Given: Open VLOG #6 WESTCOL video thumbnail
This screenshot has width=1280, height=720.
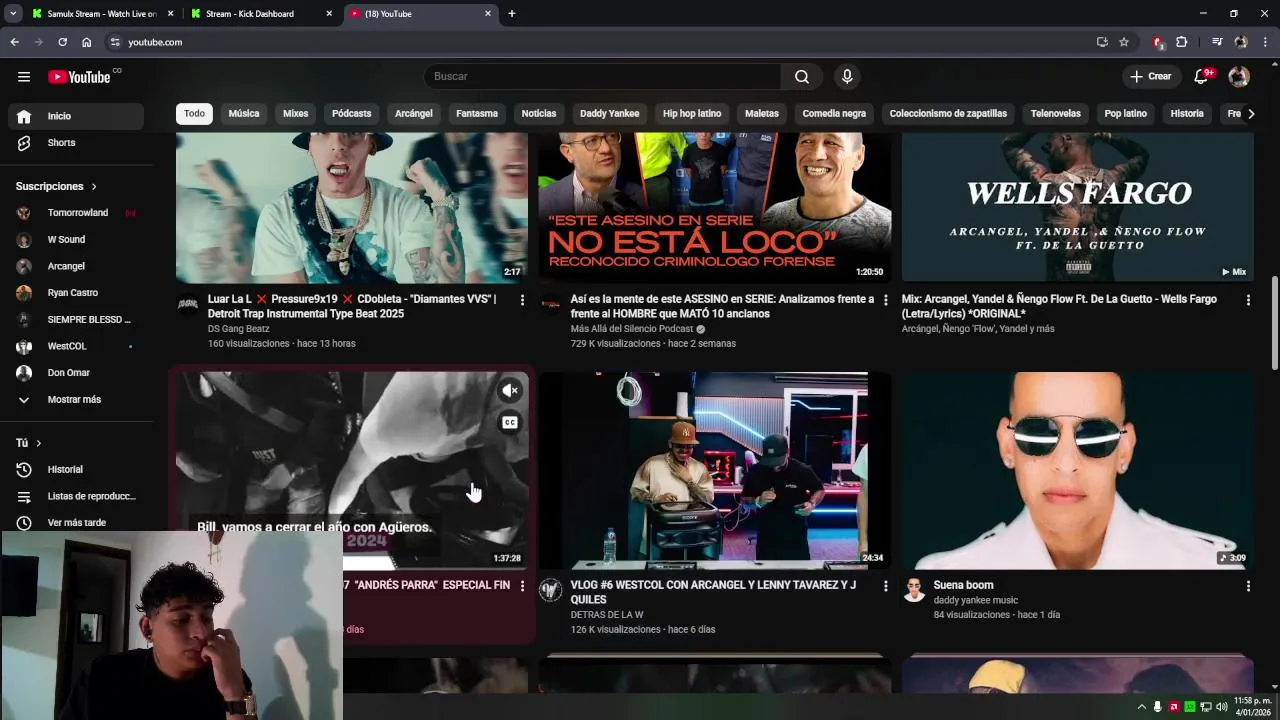Looking at the screenshot, I should [x=715, y=471].
